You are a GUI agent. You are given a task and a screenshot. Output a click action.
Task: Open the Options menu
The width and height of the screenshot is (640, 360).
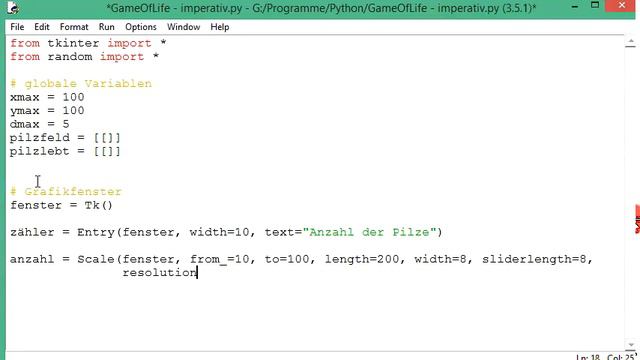click(x=141, y=27)
